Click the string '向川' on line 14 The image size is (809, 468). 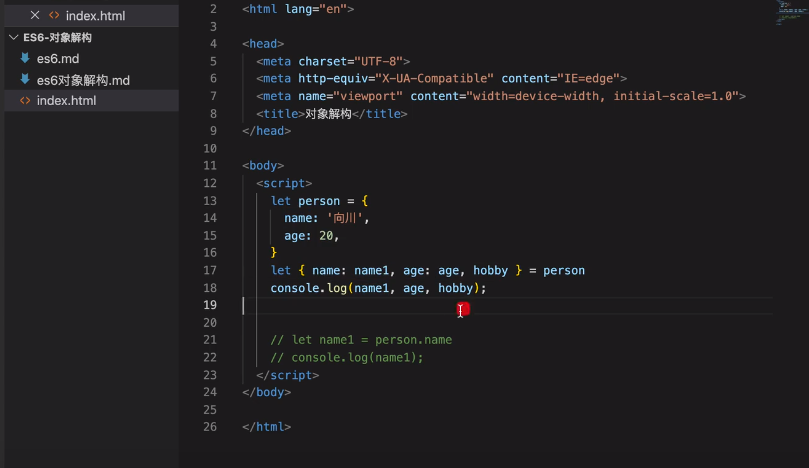coord(345,218)
